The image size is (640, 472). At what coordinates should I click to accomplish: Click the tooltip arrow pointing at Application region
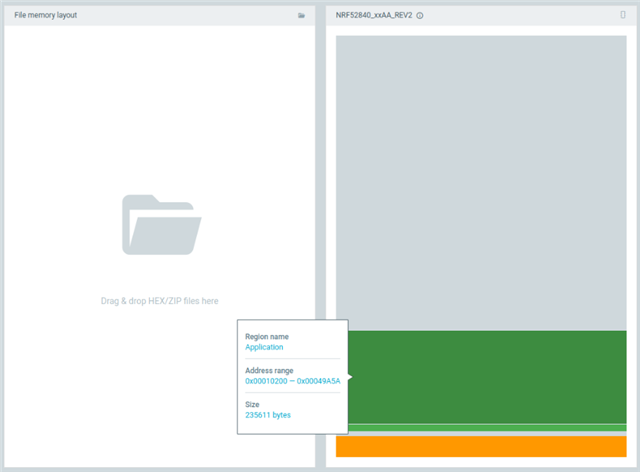click(350, 377)
